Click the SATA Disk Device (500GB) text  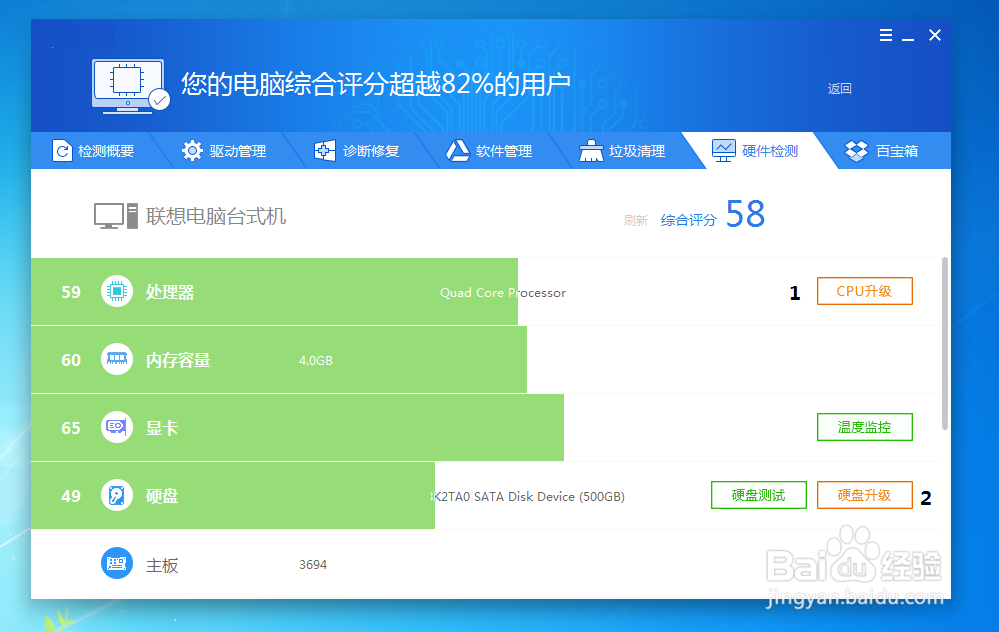(x=528, y=496)
